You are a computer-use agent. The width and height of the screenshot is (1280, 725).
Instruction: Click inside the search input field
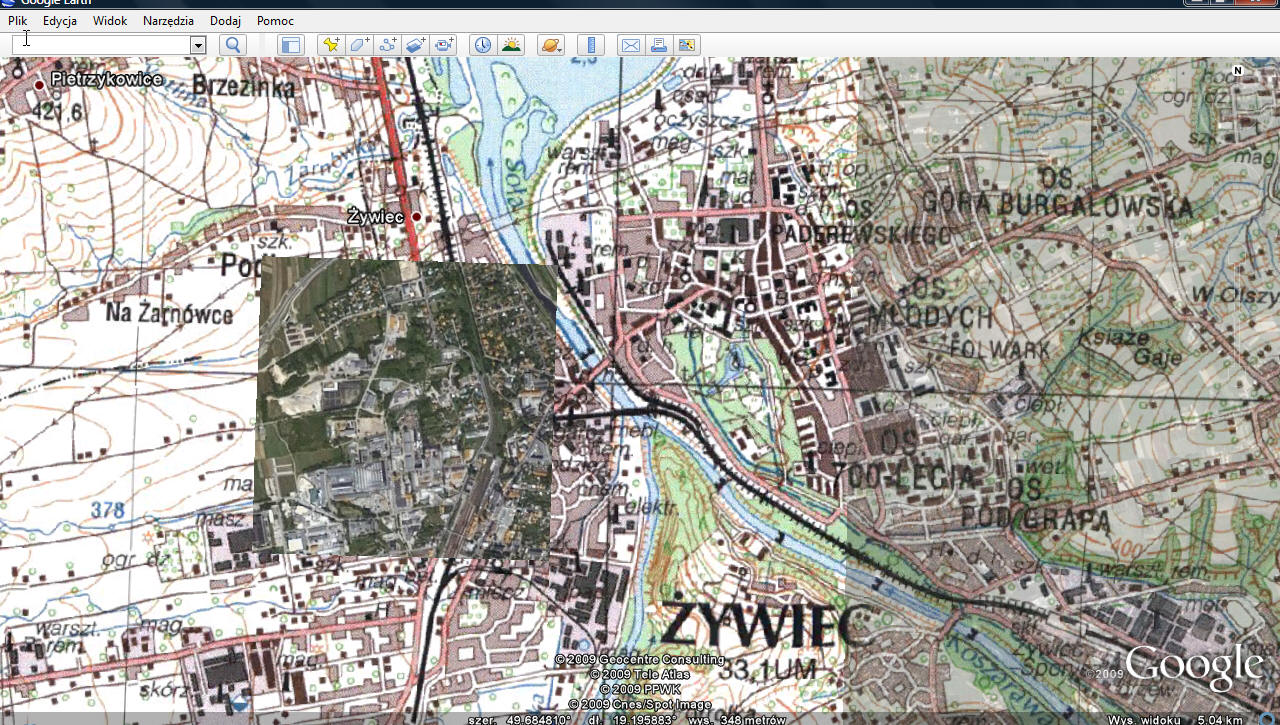click(x=100, y=45)
